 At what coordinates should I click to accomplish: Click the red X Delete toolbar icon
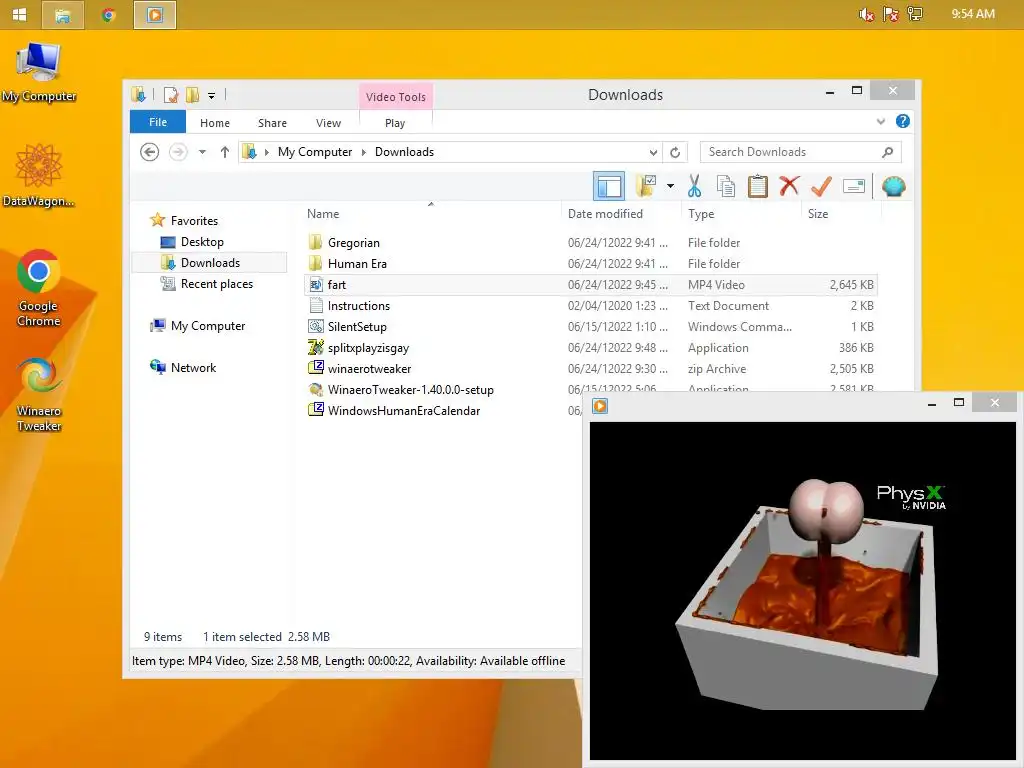(789, 185)
